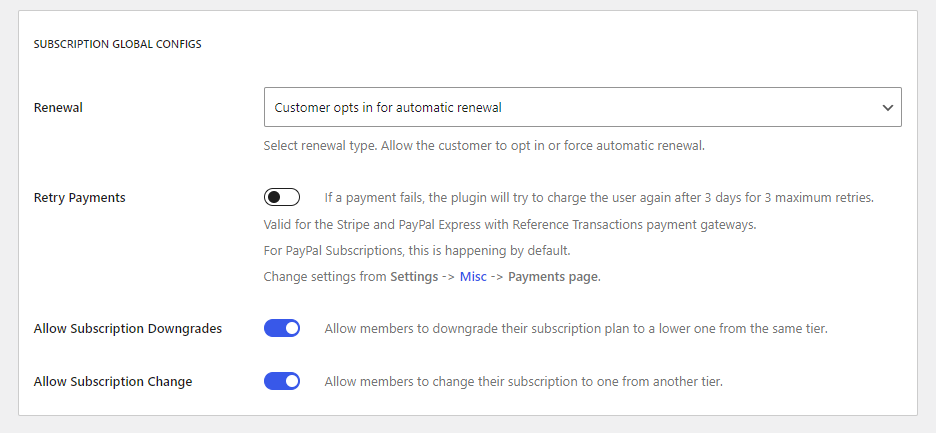Select the Allow Subscription Downgrades label
936x433 pixels.
click(x=128, y=328)
